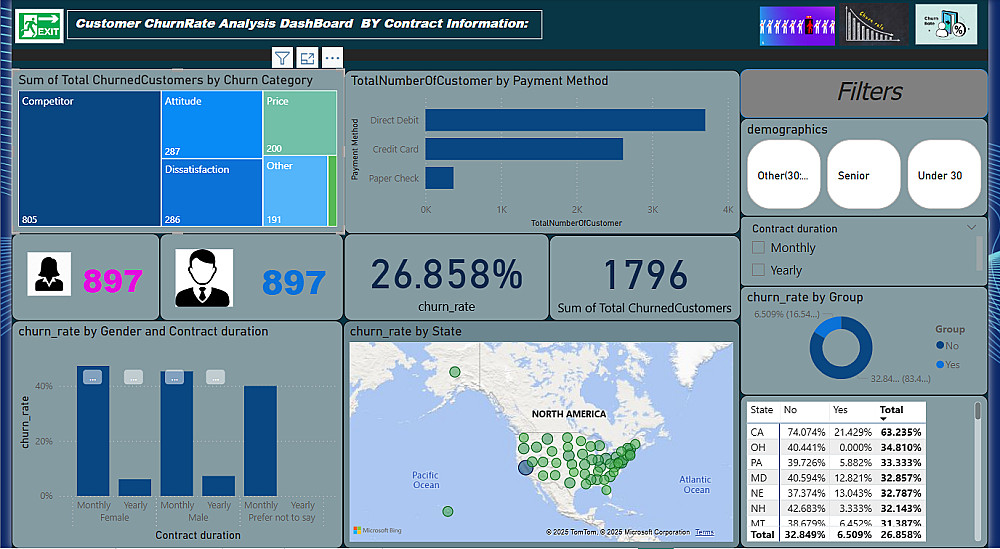Click the female silhouette icon

[48, 274]
